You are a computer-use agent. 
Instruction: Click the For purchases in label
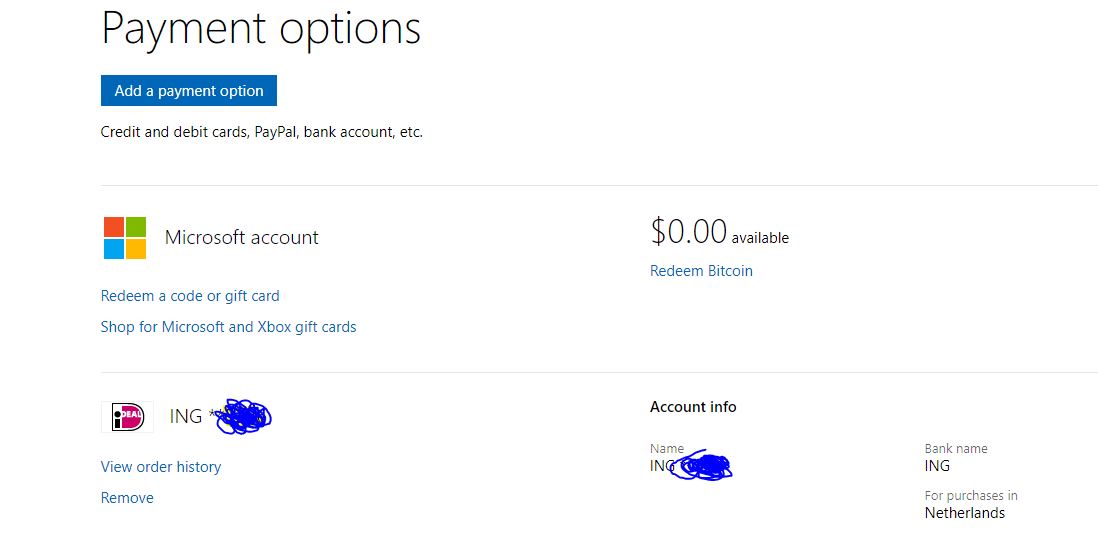[971, 496]
